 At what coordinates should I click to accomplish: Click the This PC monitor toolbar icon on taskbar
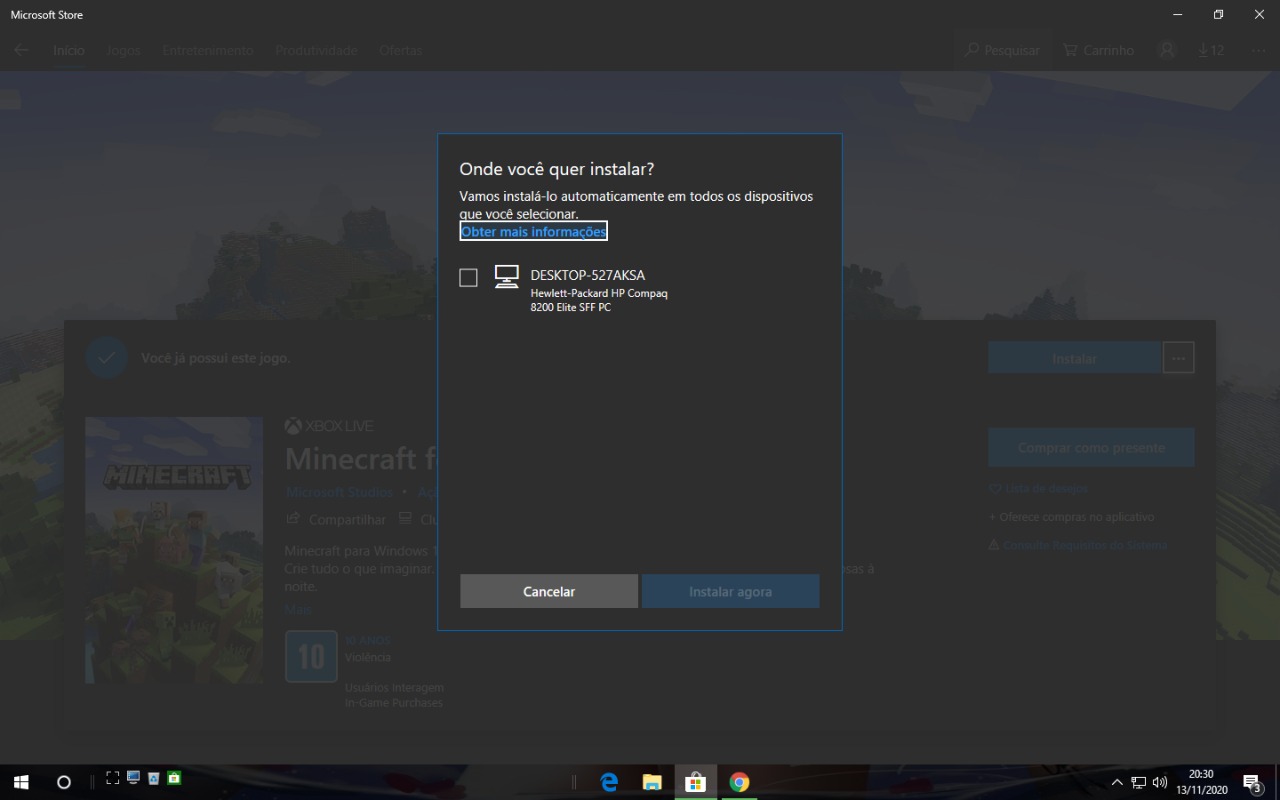[133, 778]
